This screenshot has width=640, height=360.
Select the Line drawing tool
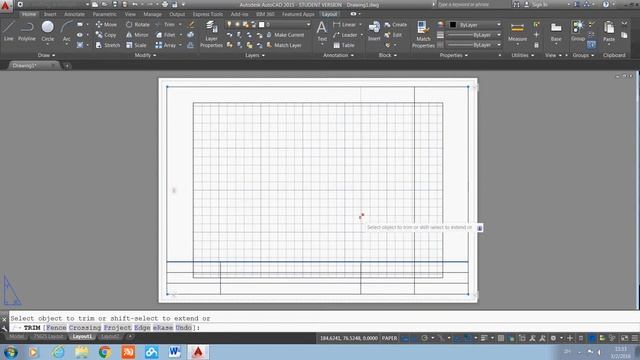click(x=9, y=31)
